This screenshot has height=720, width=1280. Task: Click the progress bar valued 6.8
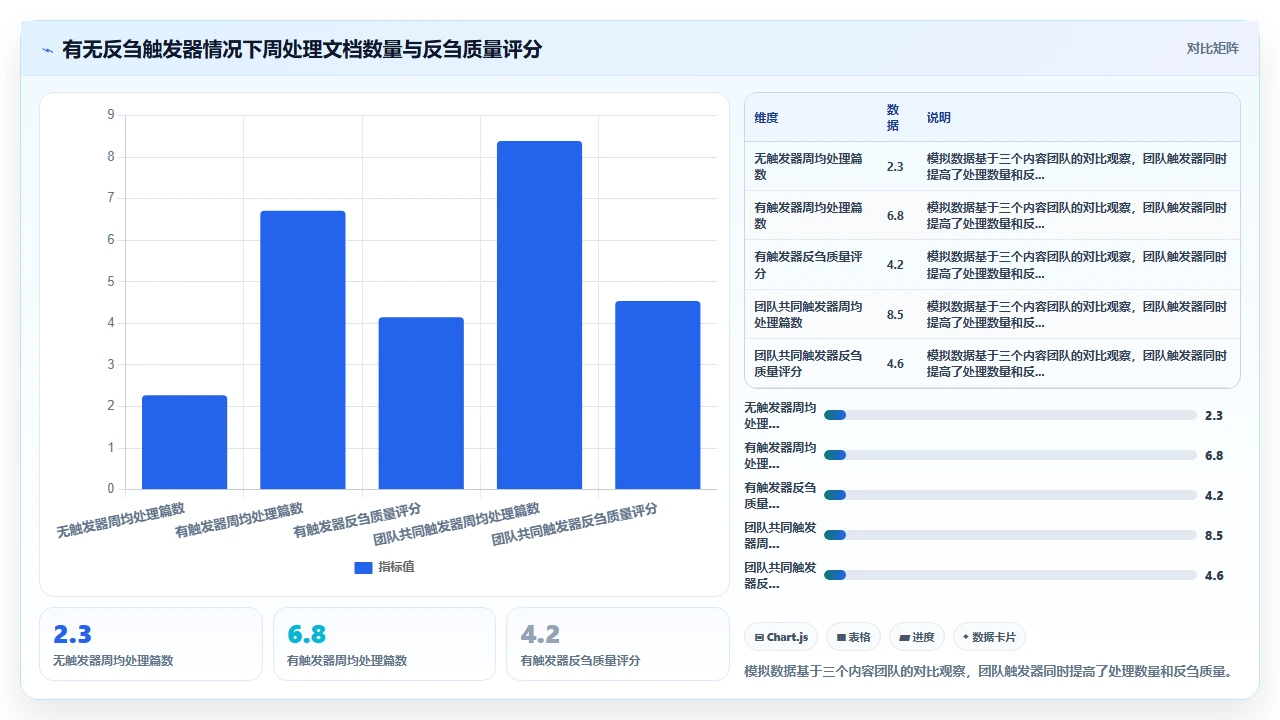(1010, 455)
